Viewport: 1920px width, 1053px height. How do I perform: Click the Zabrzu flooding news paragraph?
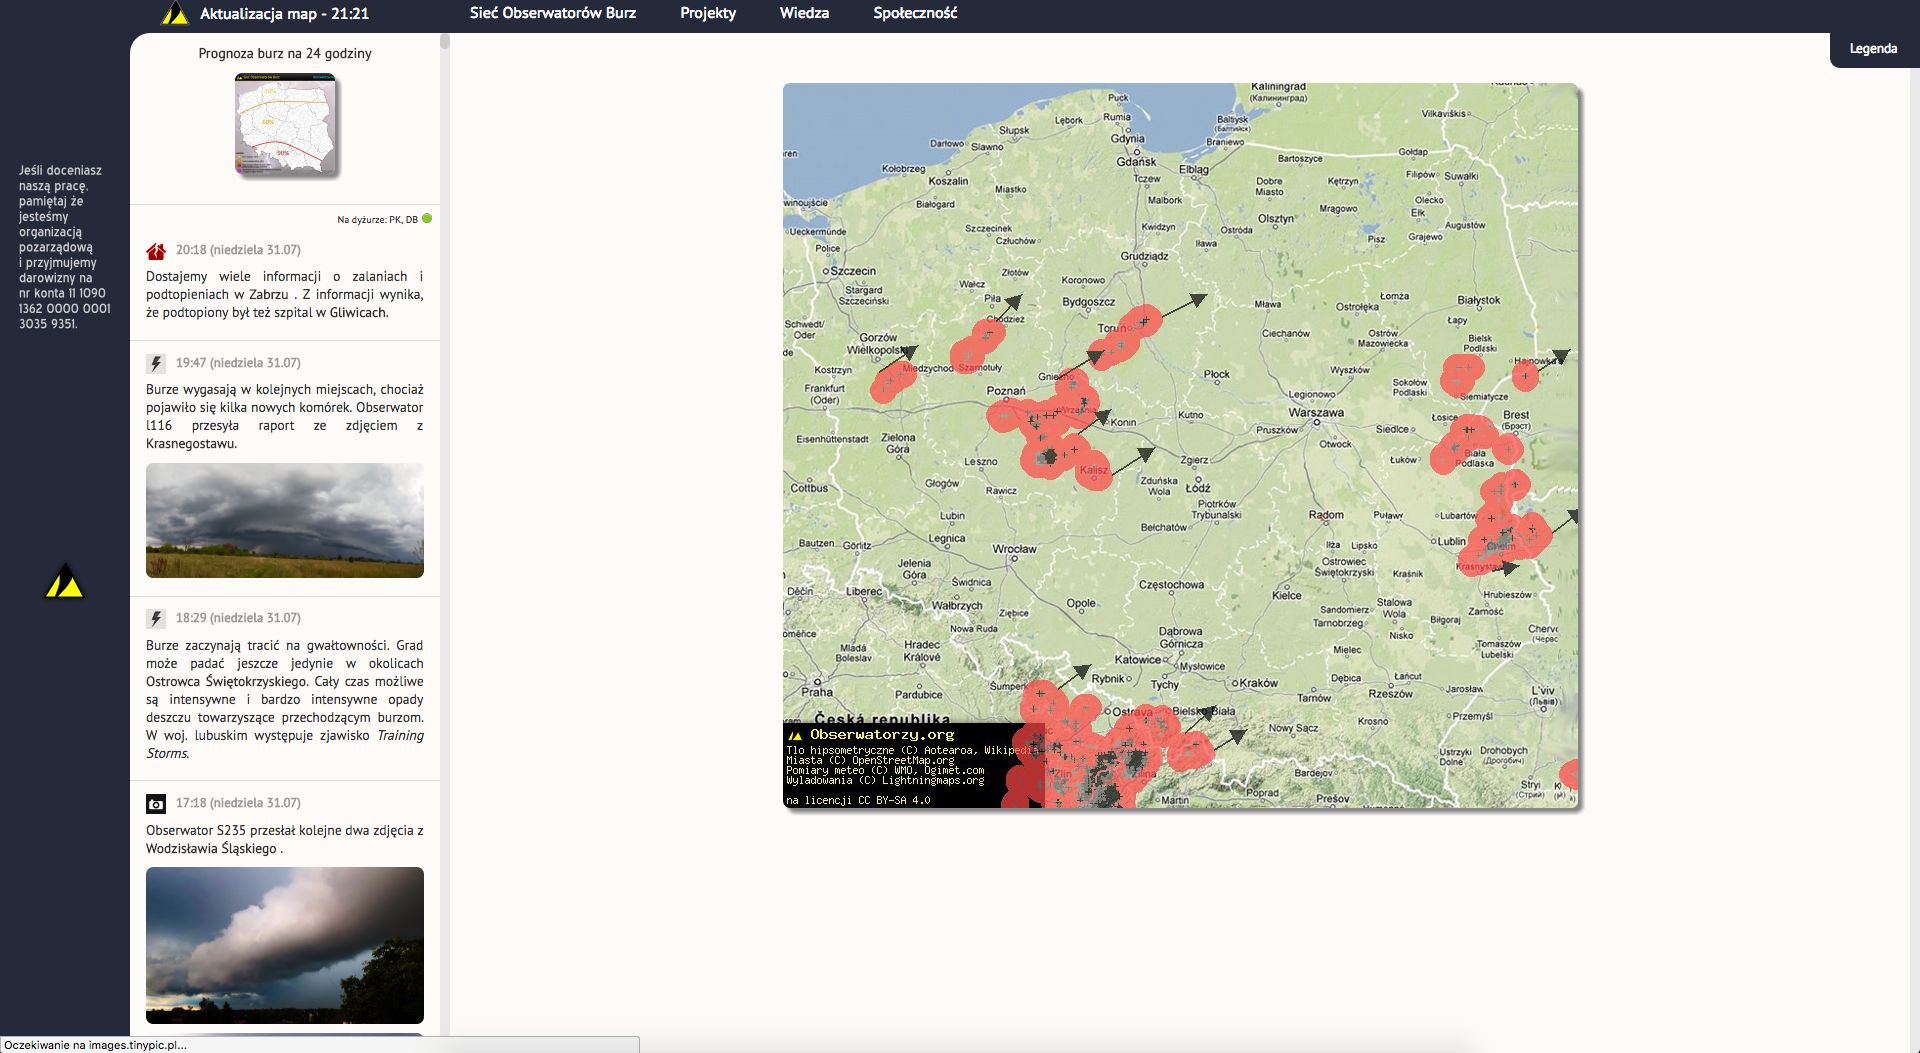(285, 294)
